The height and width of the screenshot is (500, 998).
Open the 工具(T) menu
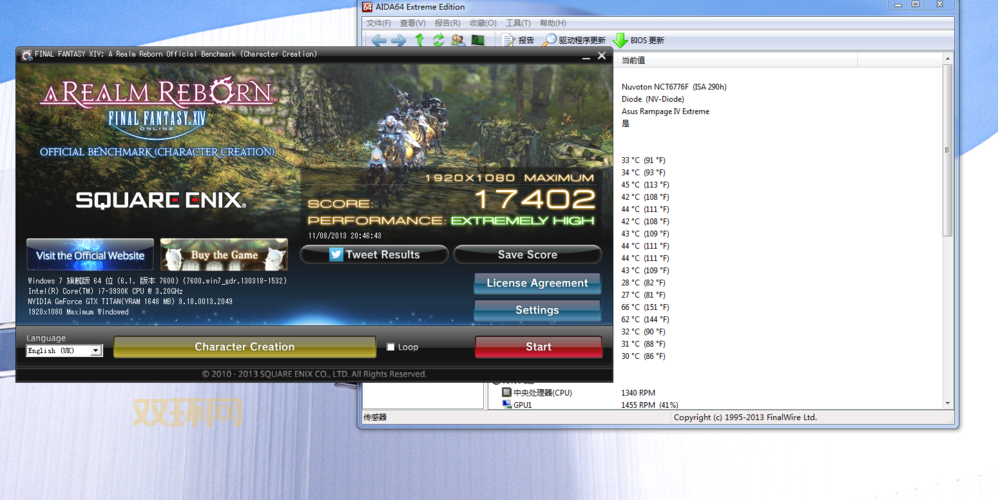(x=518, y=23)
